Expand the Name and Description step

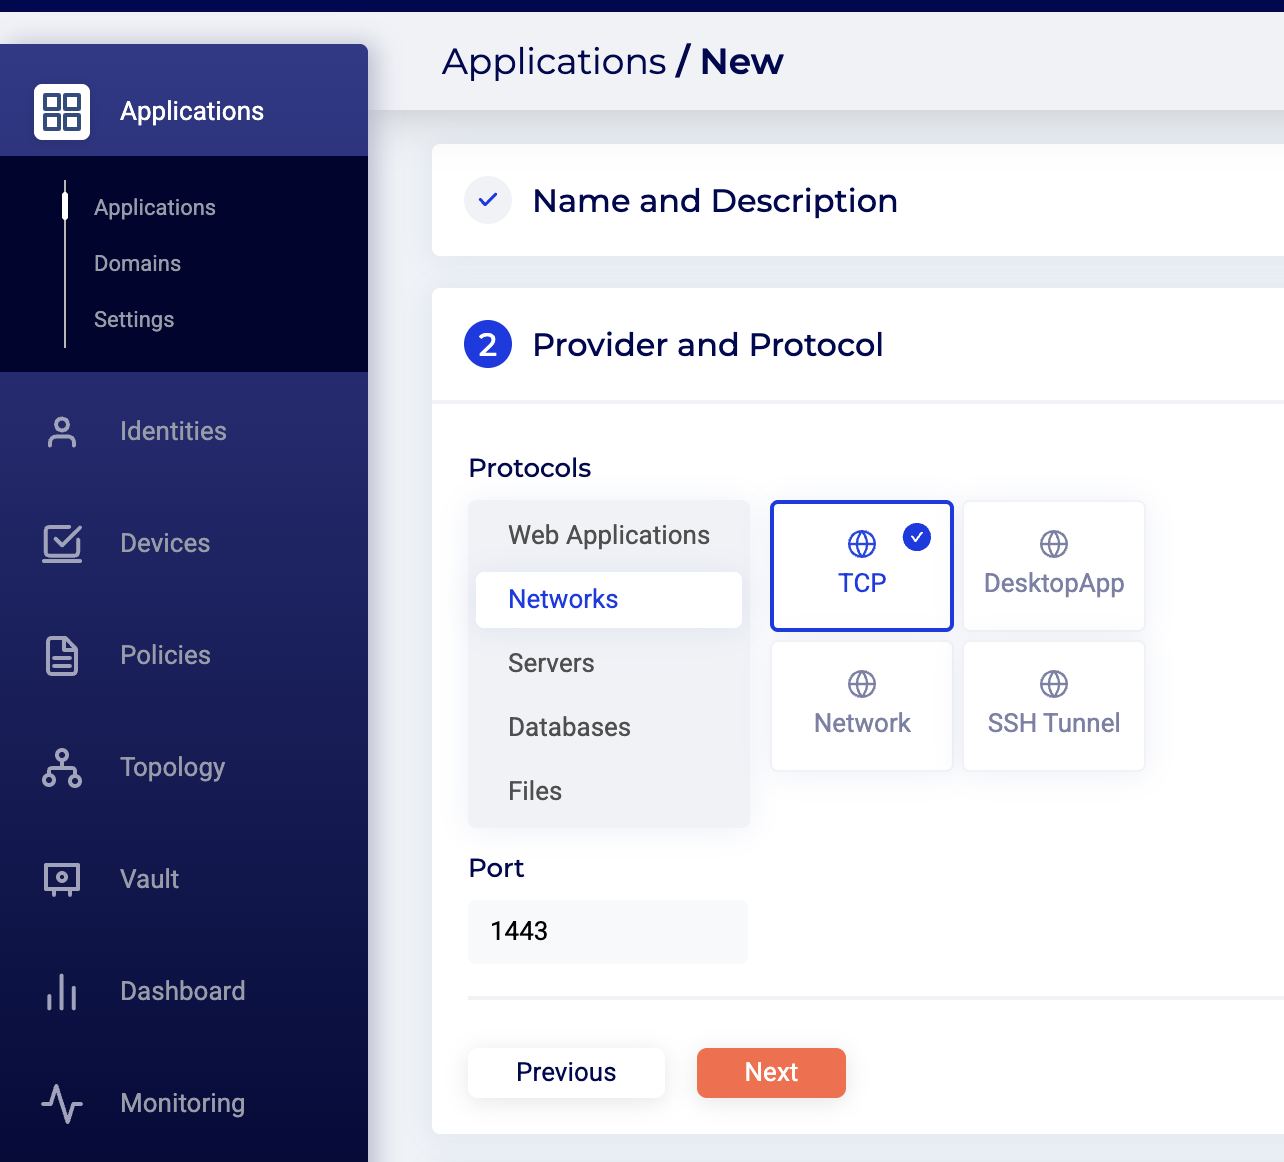click(714, 201)
